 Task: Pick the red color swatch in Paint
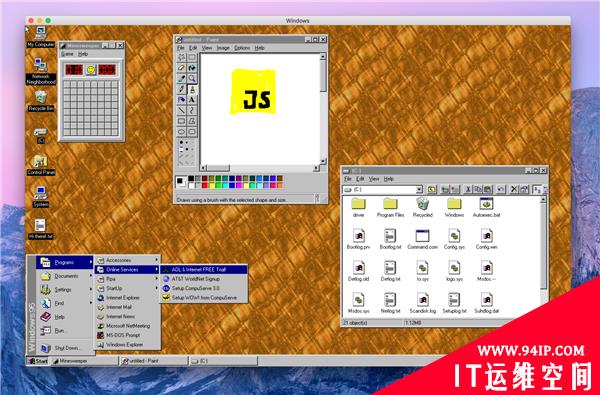tap(205, 186)
